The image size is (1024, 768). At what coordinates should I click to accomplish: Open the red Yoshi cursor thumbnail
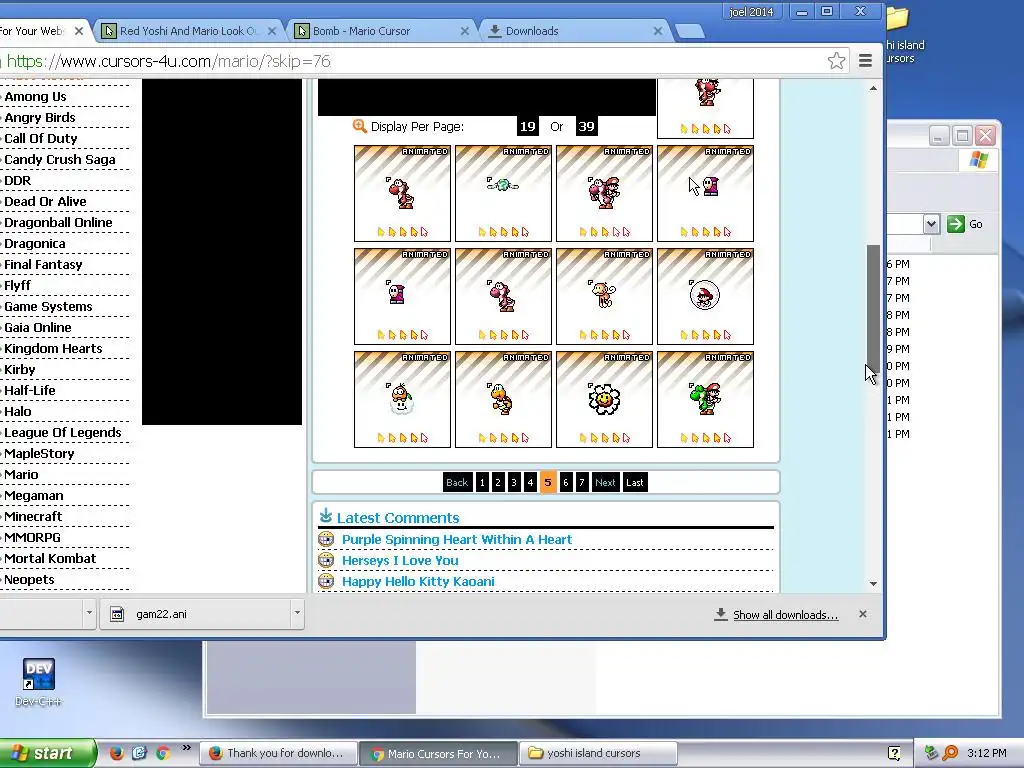[x=402, y=193]
